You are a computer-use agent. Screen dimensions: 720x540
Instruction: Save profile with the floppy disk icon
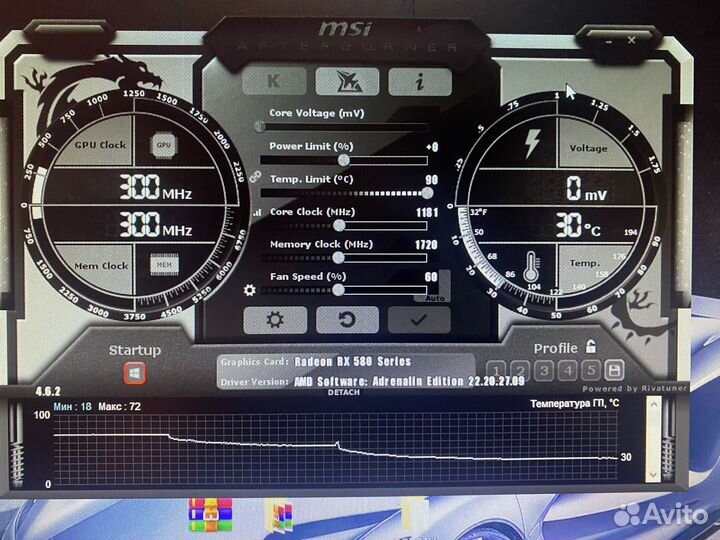point(614,370)
